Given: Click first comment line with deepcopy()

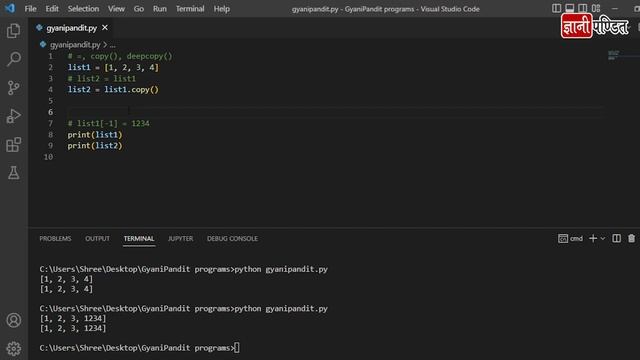Looking at the screenshot, I should 120,56.
